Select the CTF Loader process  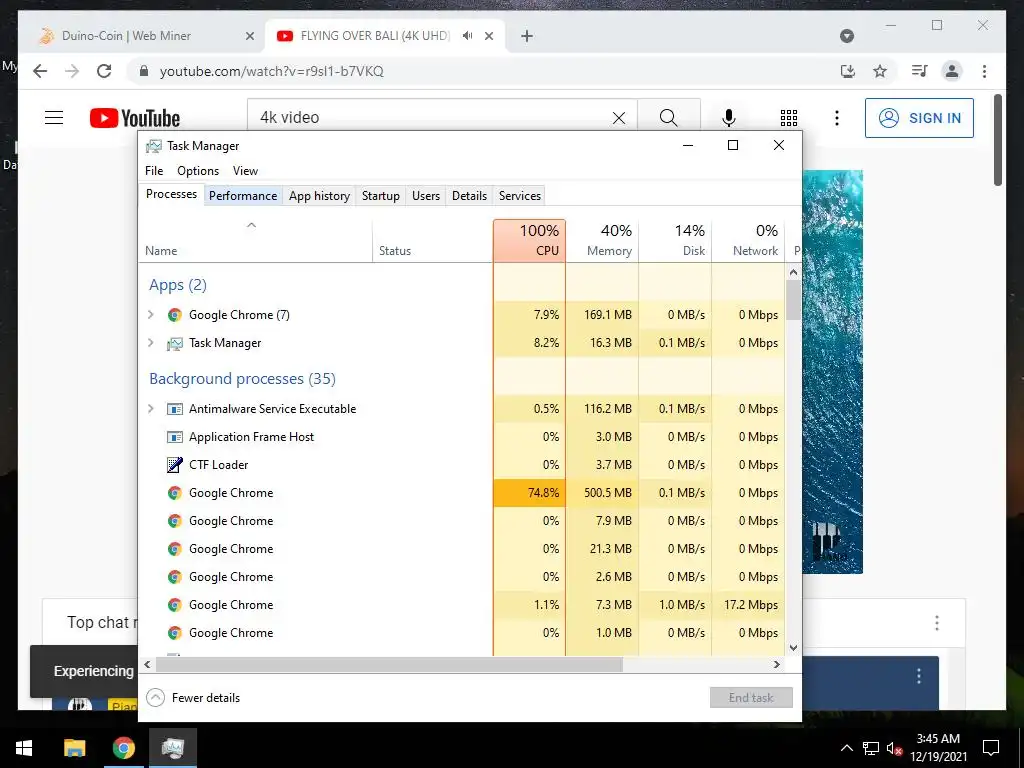(462, 465)
